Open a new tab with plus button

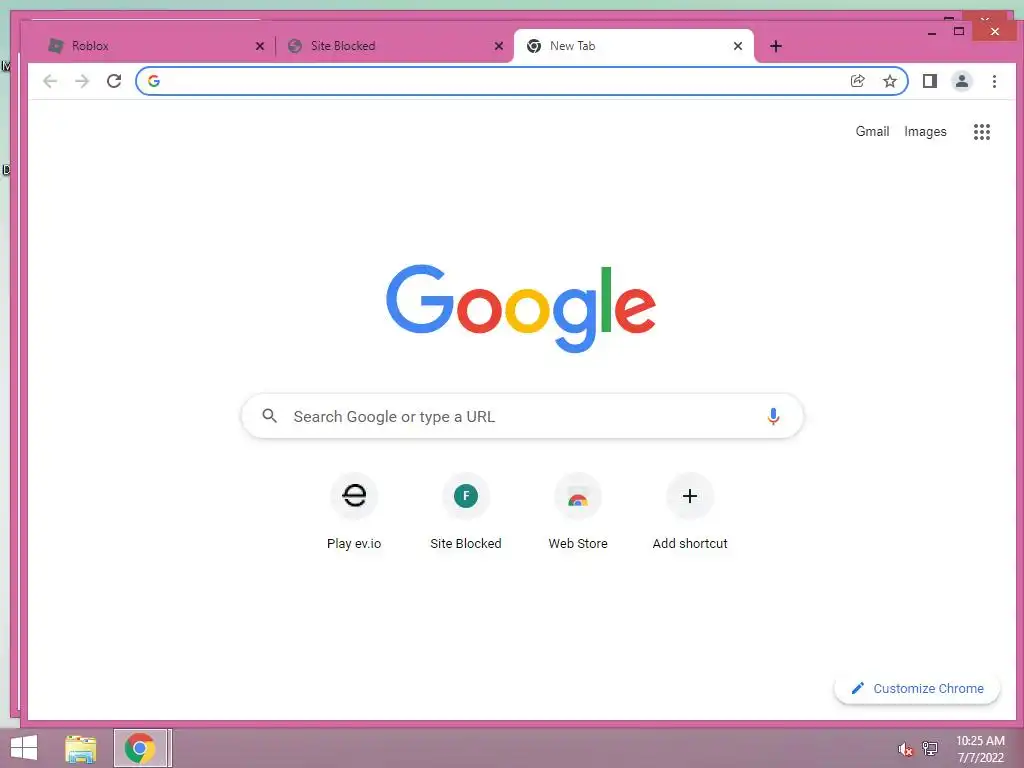pos(775,46)
